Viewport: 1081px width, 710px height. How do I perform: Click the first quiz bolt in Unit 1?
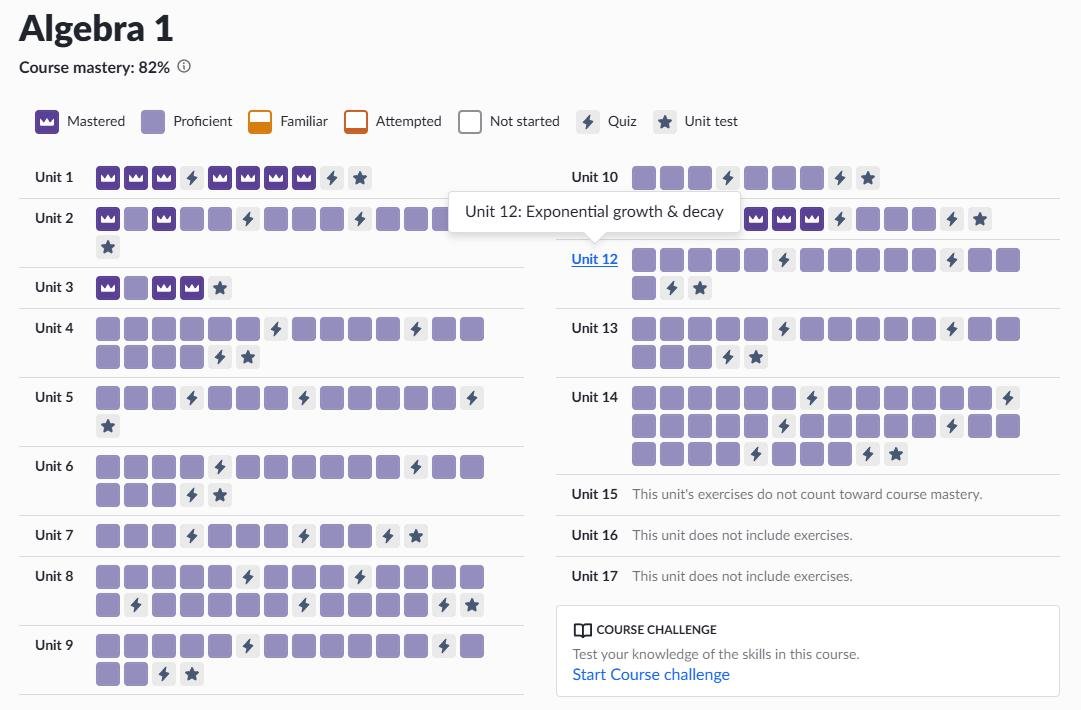(192, 178)
